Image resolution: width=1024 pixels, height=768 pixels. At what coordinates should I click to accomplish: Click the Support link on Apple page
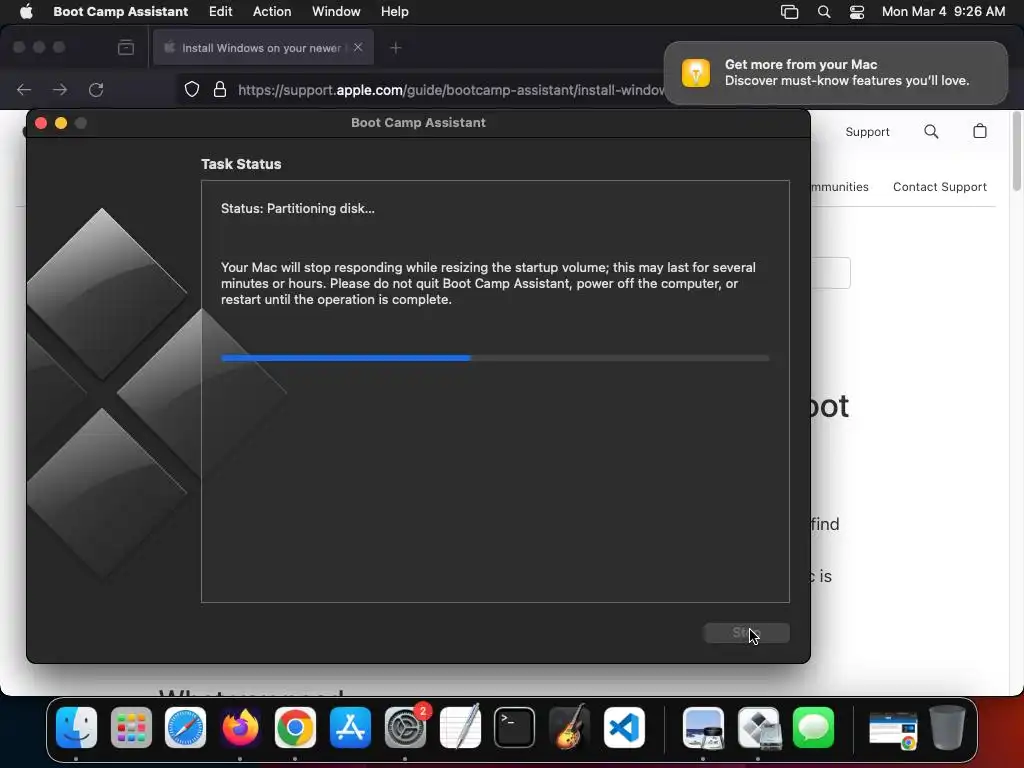pyautogui.click(x=867, y=132)
